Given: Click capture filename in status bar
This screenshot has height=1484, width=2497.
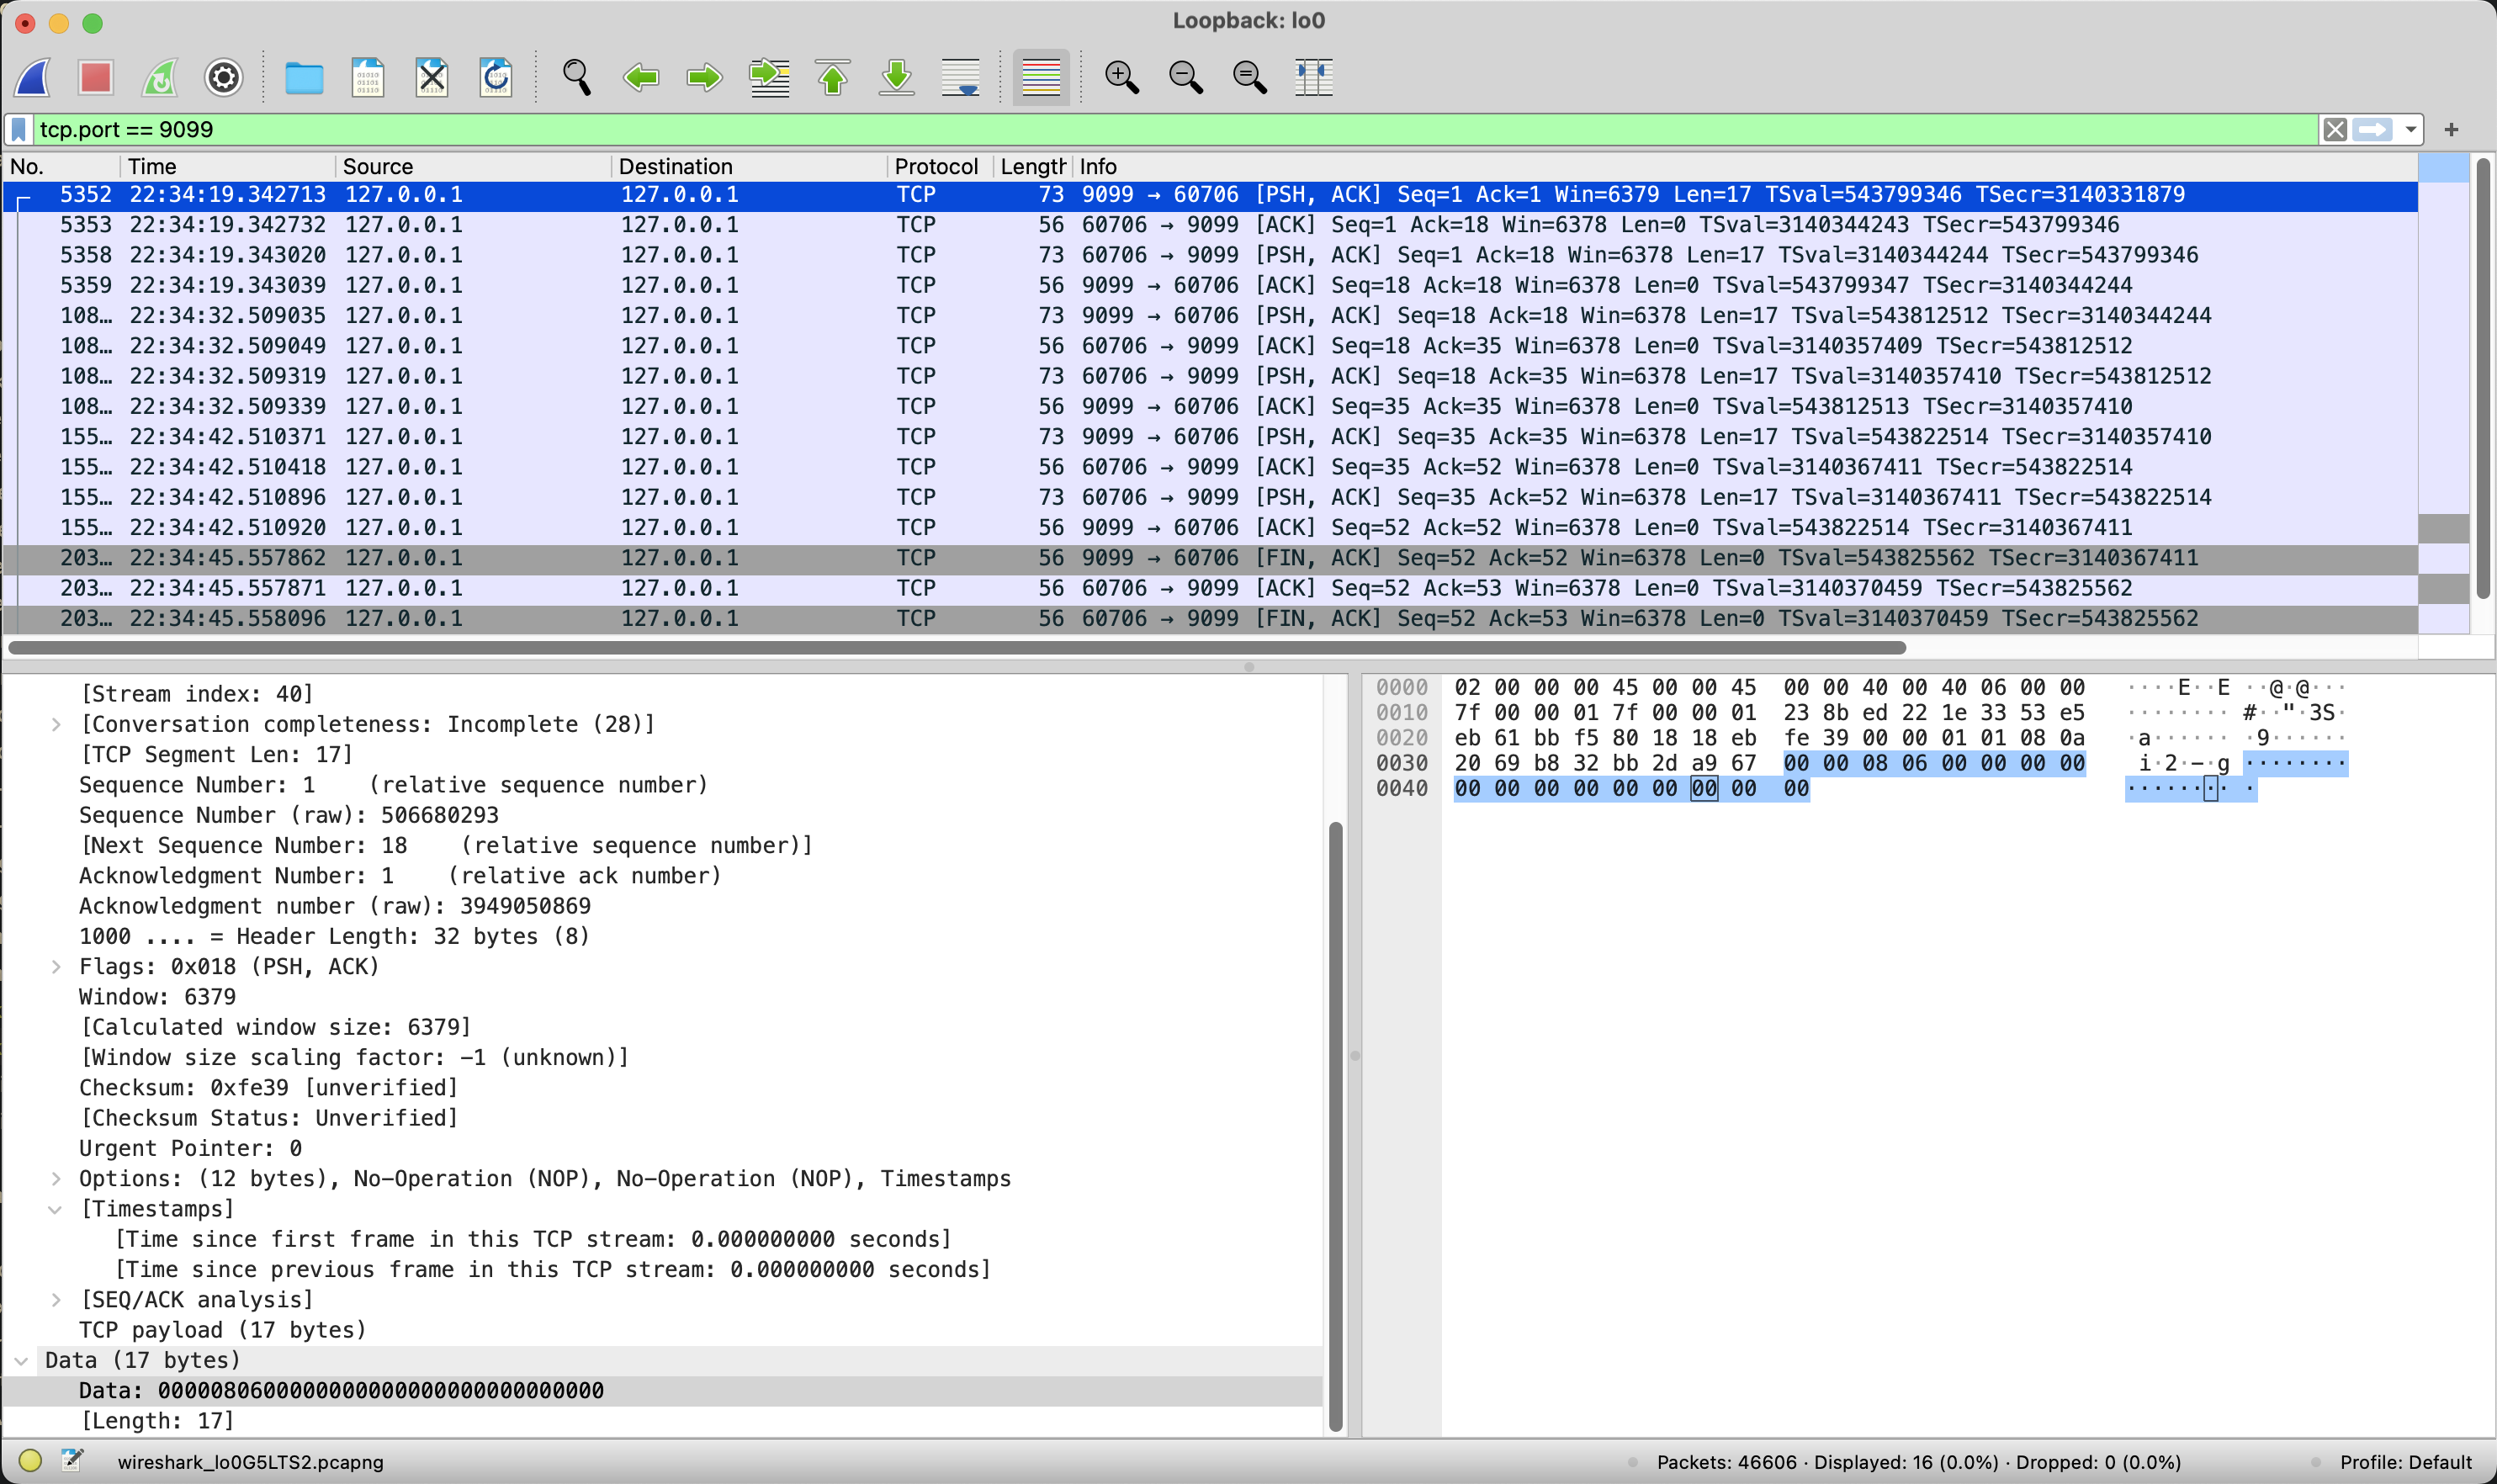Looking at the screenshot, I should tap(250, 1462).
